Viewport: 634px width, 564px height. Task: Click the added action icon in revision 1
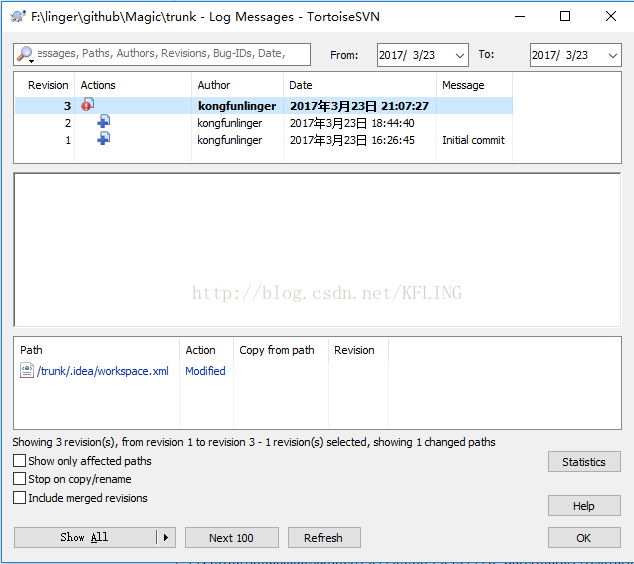[x=104, y=138]
